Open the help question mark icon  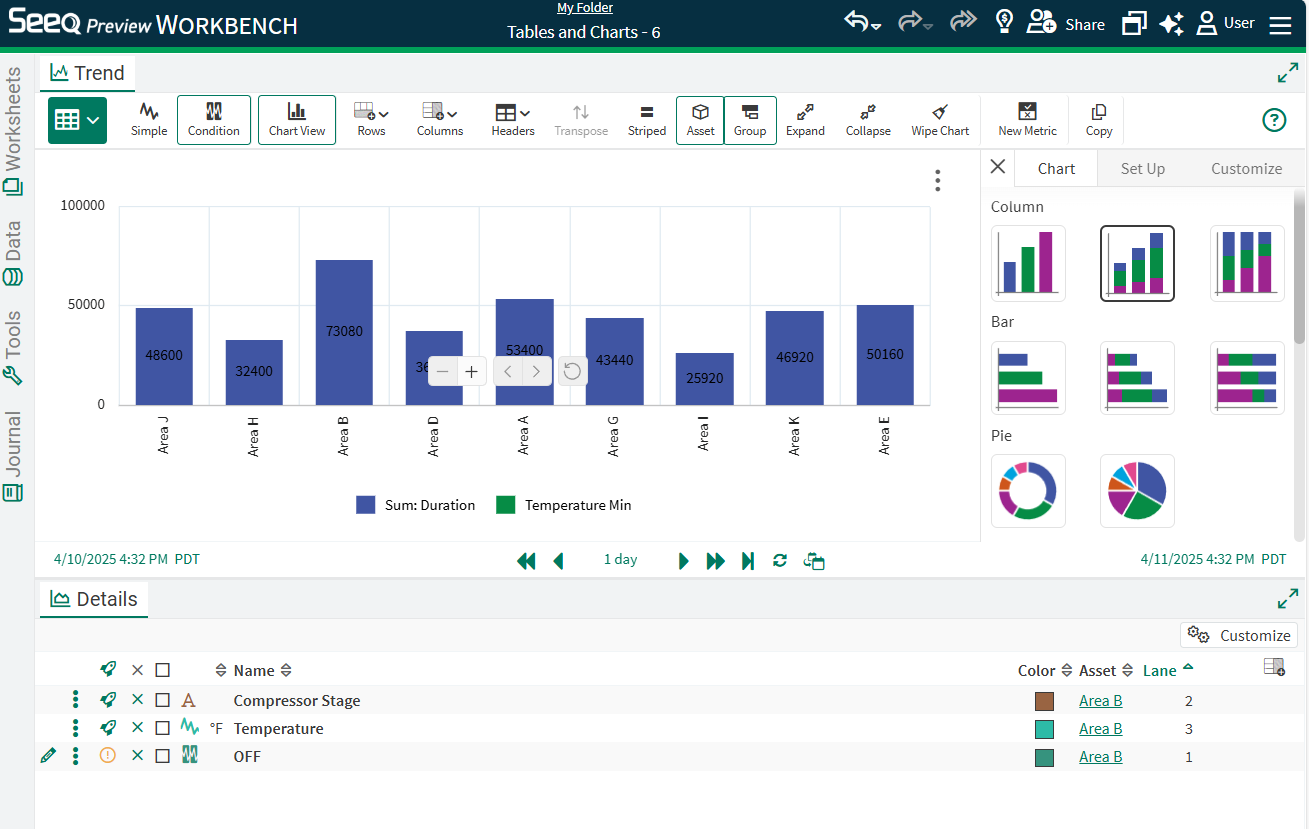click(x=1273, y=120)
